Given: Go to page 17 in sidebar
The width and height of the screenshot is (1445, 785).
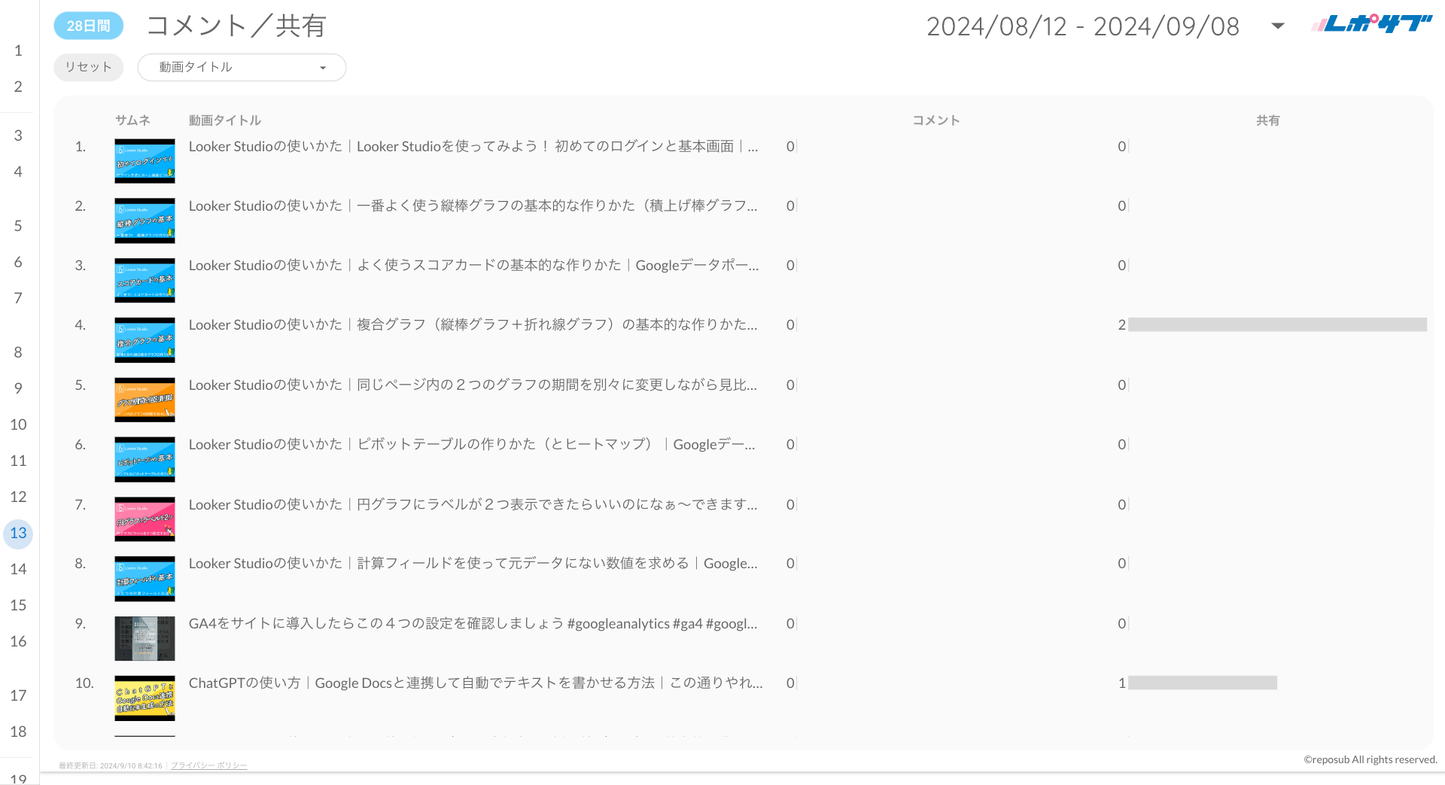Looking at the screenshot, I should point(18,695).
